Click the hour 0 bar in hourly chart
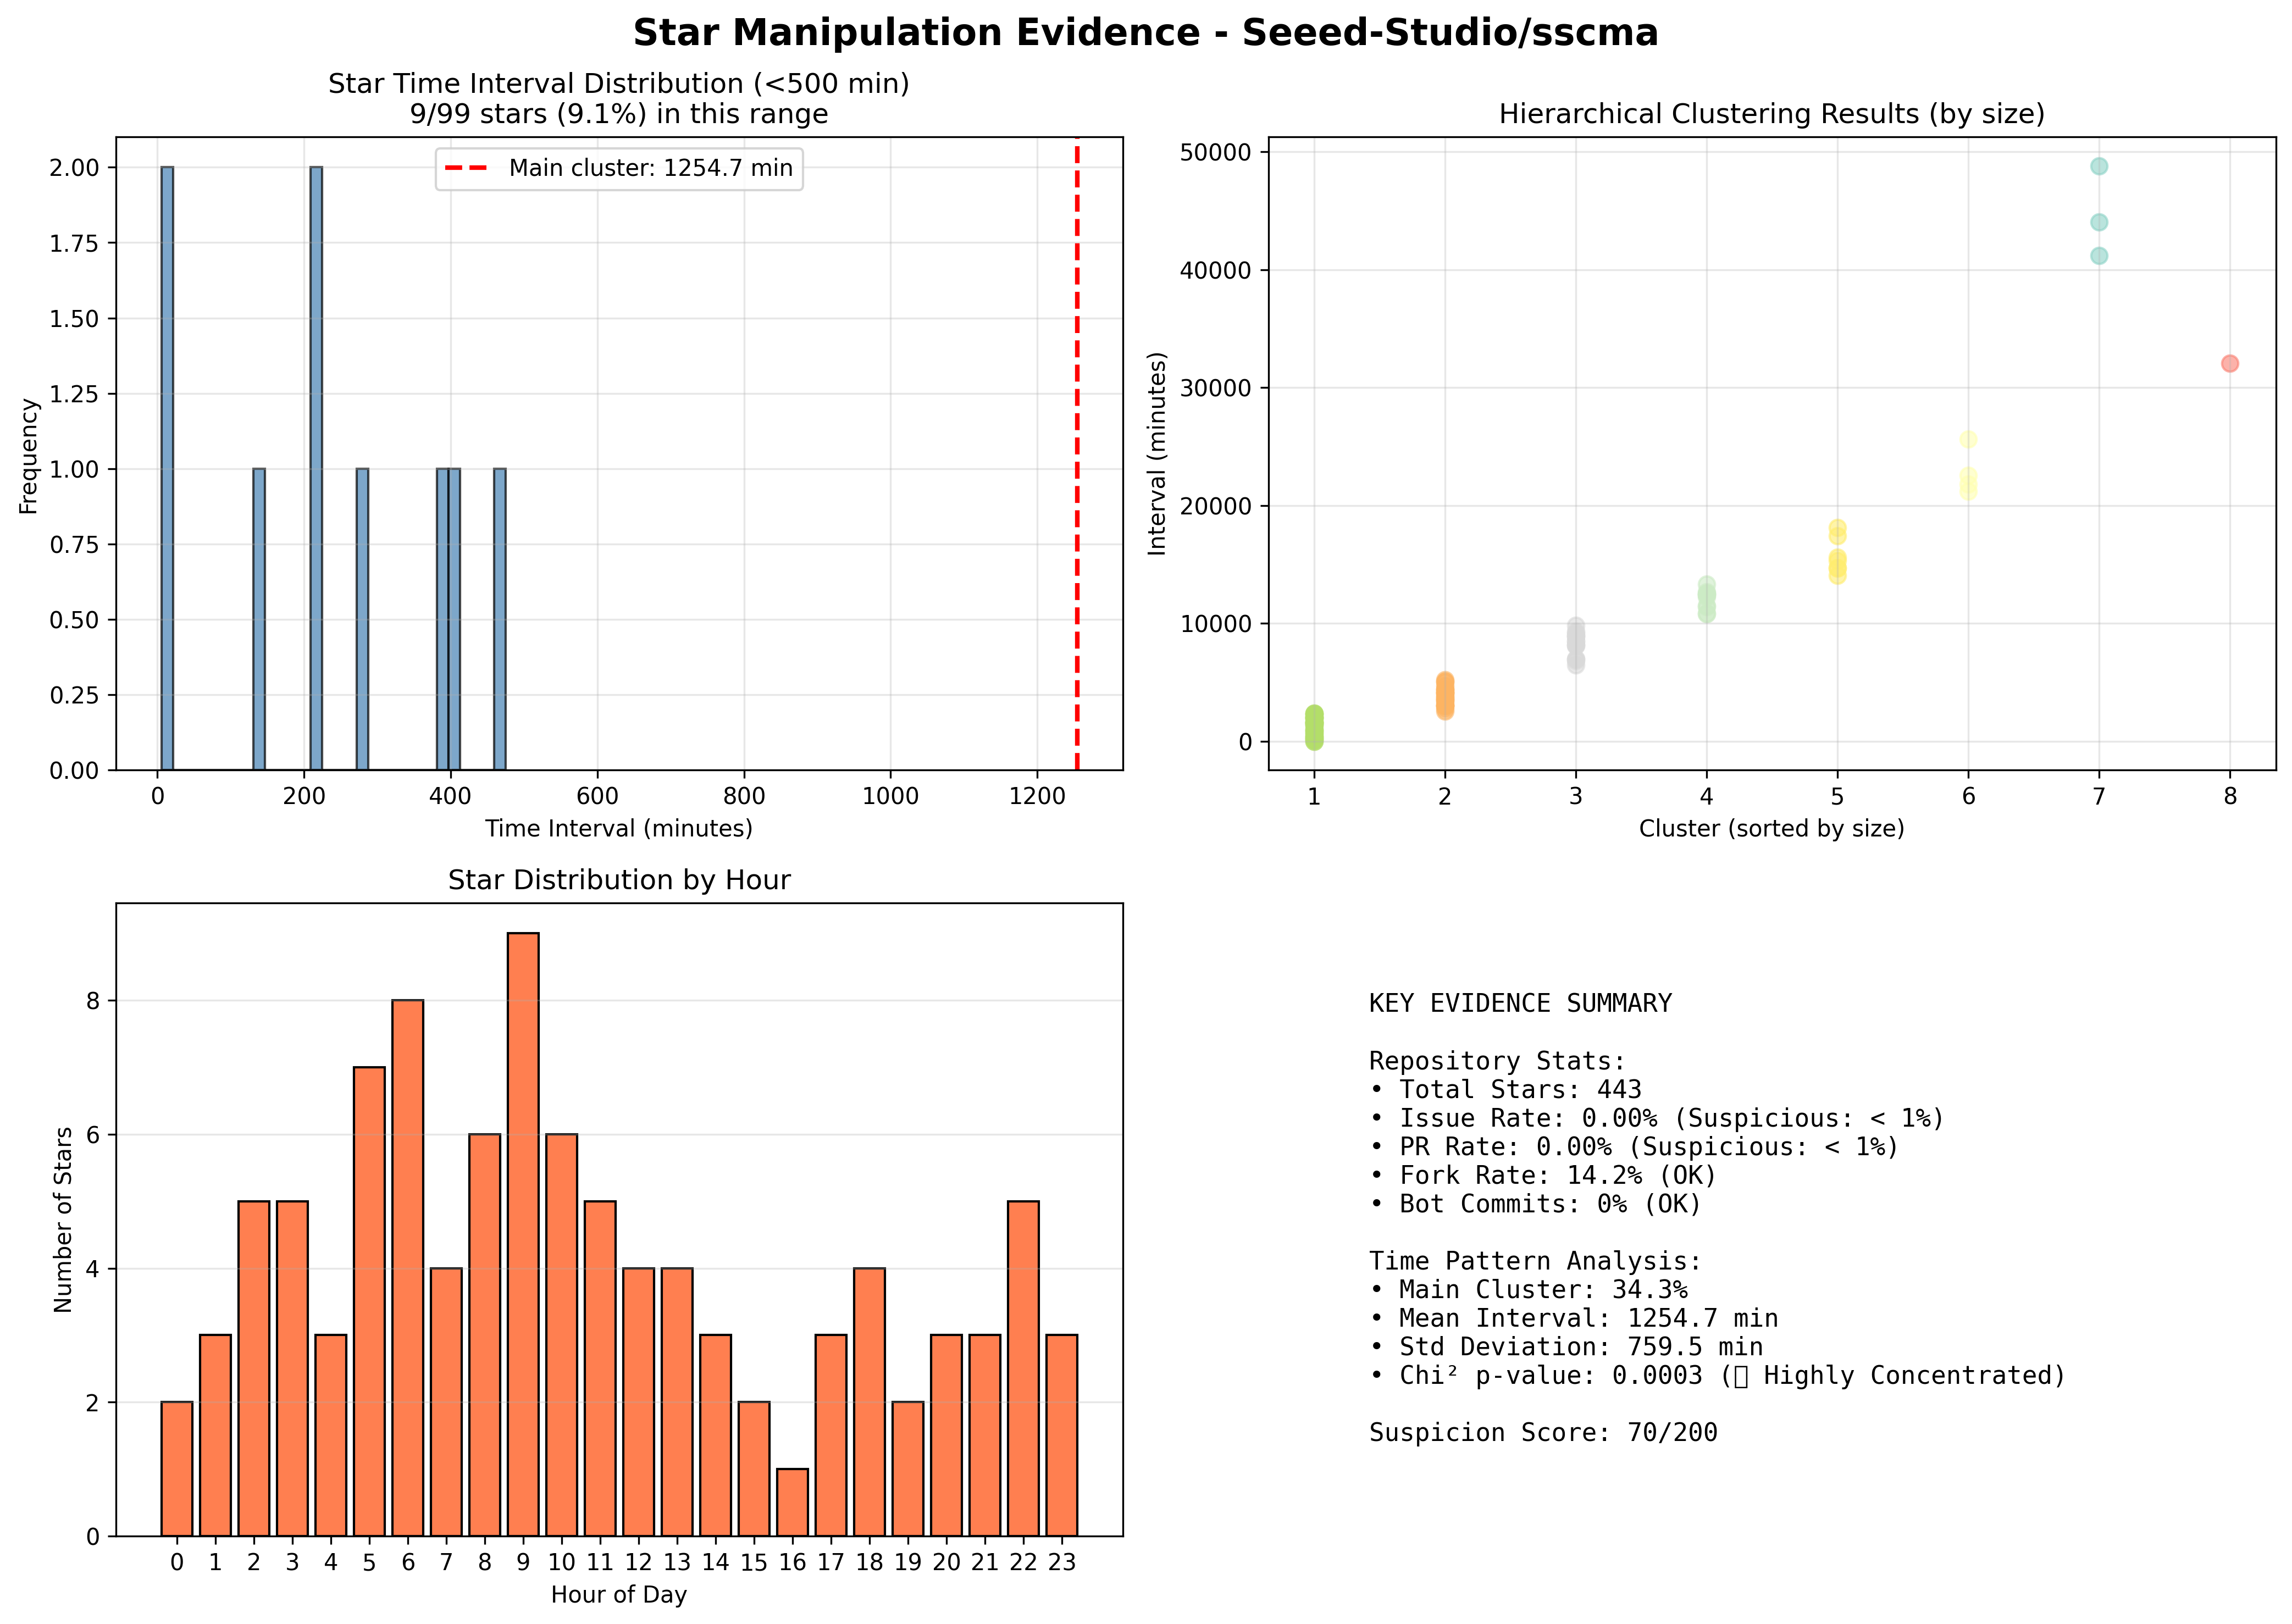Image resolution: width=2292 pixels, height=1624 pixels. coord(177,1469)
